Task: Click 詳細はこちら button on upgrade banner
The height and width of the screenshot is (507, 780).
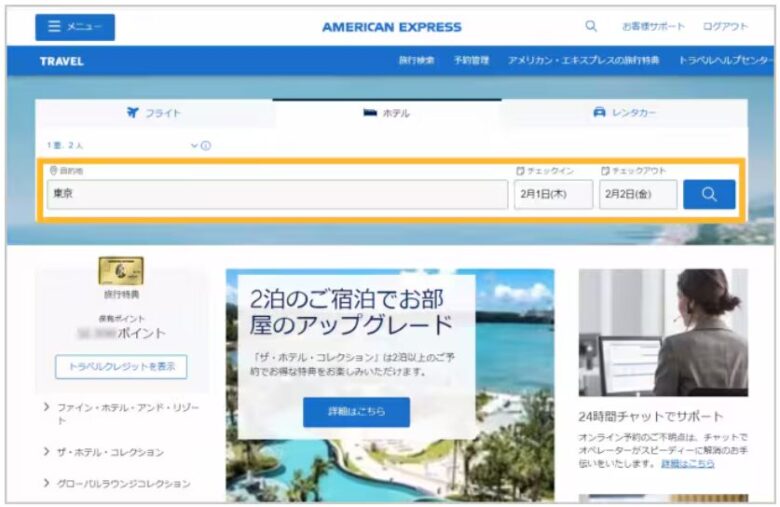Action: 356,412
